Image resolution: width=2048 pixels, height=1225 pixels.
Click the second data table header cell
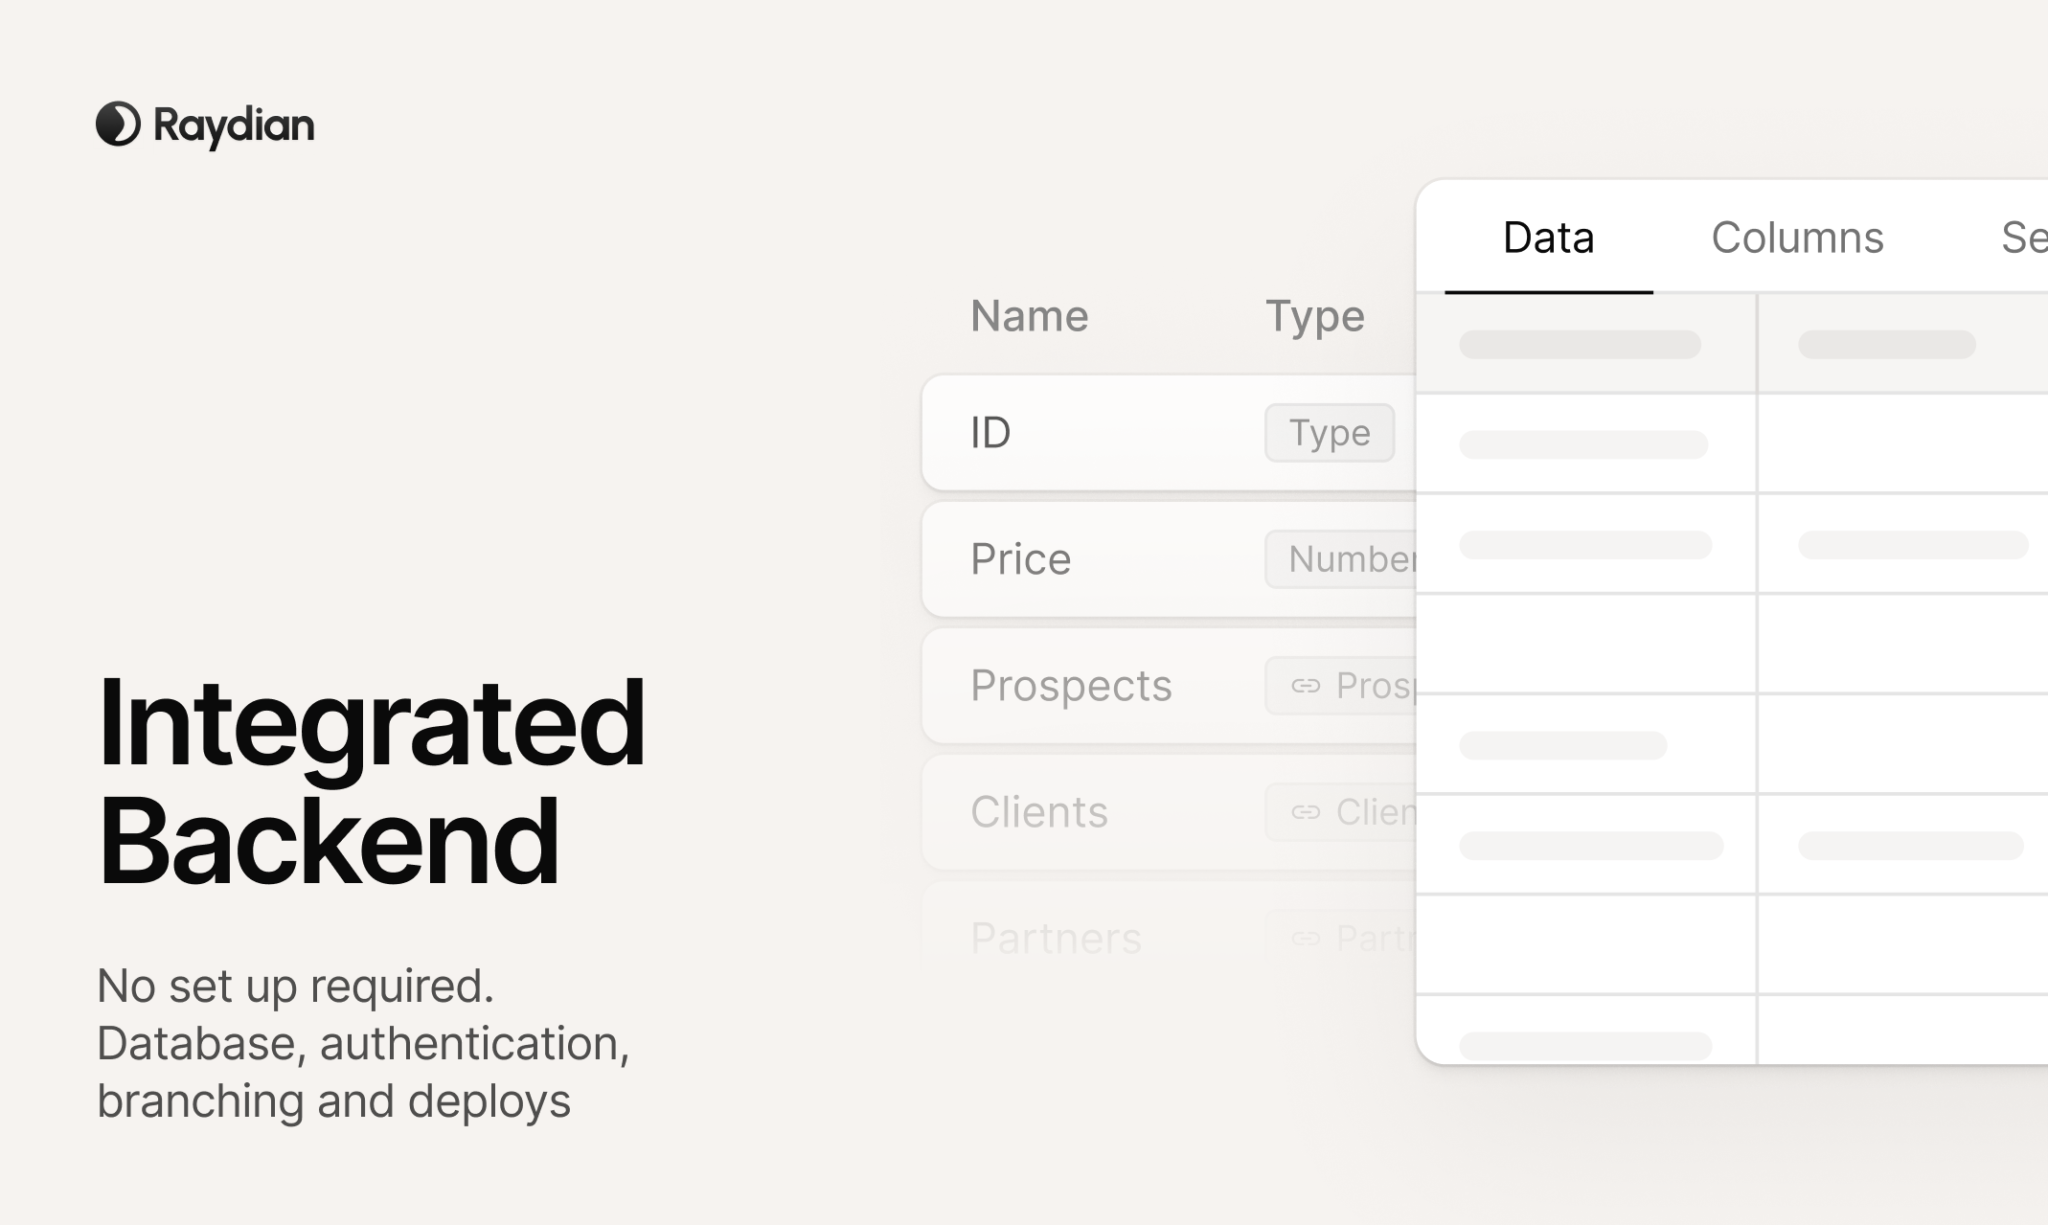click(1890, 344)
